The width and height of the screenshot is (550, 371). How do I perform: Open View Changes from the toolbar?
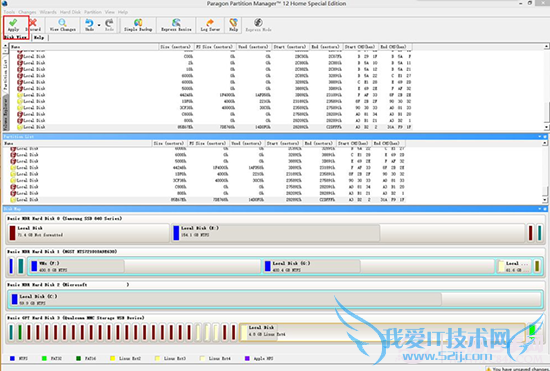[x=62, y=25]
